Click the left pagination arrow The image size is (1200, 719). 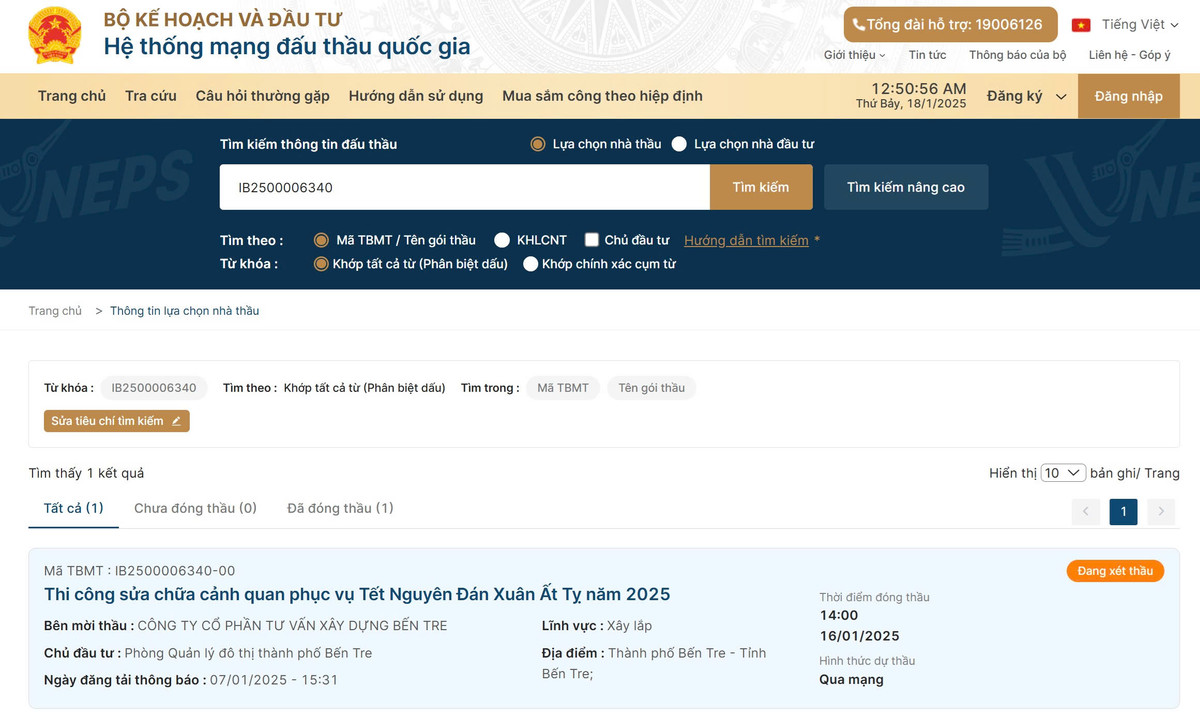coord(1085,511)
